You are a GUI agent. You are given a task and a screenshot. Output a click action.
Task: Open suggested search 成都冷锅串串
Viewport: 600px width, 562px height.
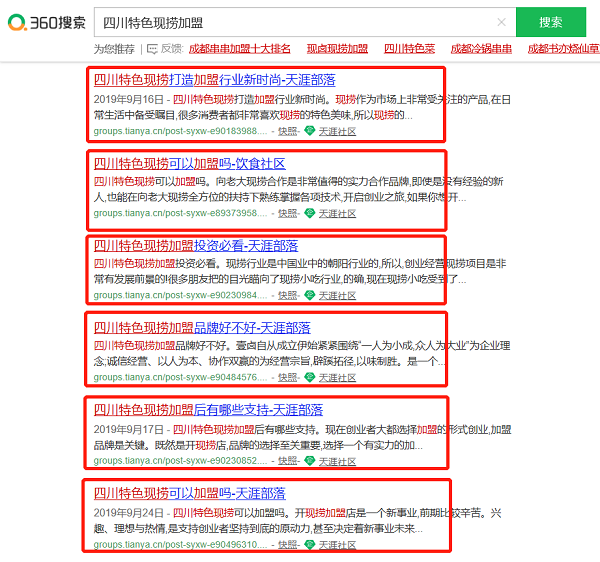tap(481, 48)
